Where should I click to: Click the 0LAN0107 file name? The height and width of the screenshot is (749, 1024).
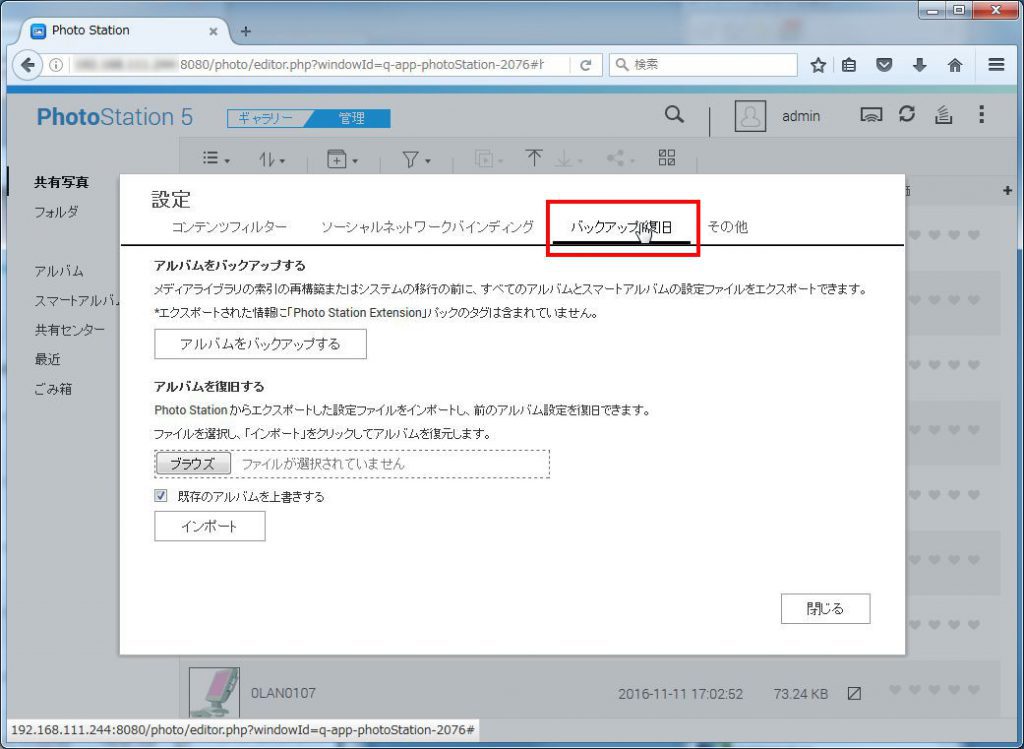click(283, 693)
